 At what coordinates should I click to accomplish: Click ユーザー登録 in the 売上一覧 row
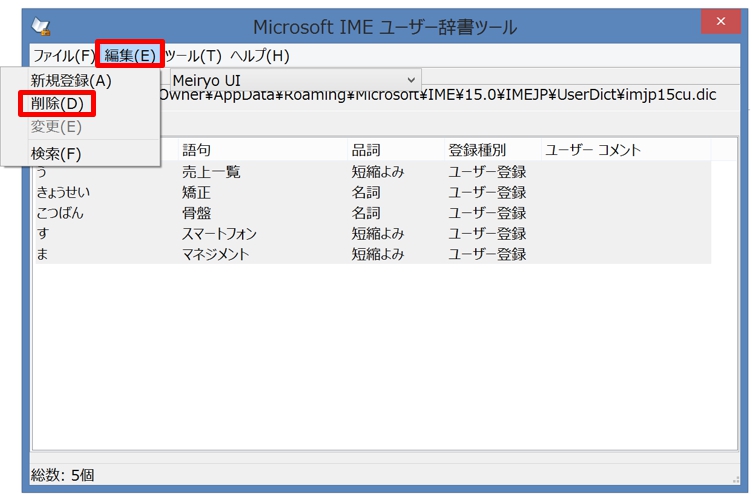coord(487,172)
